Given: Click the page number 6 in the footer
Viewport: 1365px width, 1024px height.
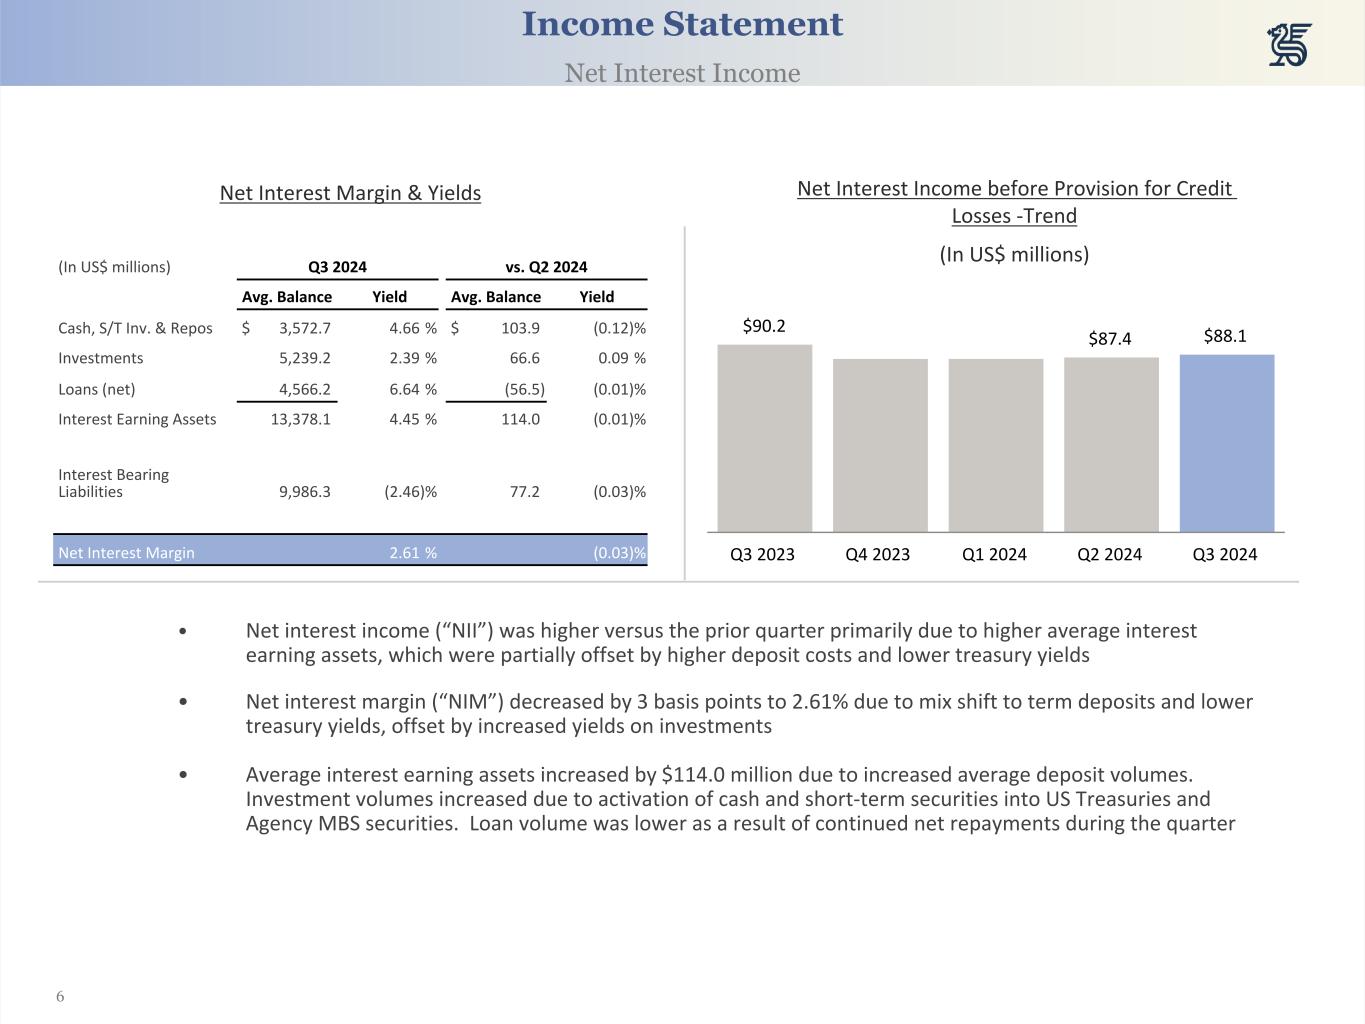Looking at the screenshot, I should pos(60,996).
